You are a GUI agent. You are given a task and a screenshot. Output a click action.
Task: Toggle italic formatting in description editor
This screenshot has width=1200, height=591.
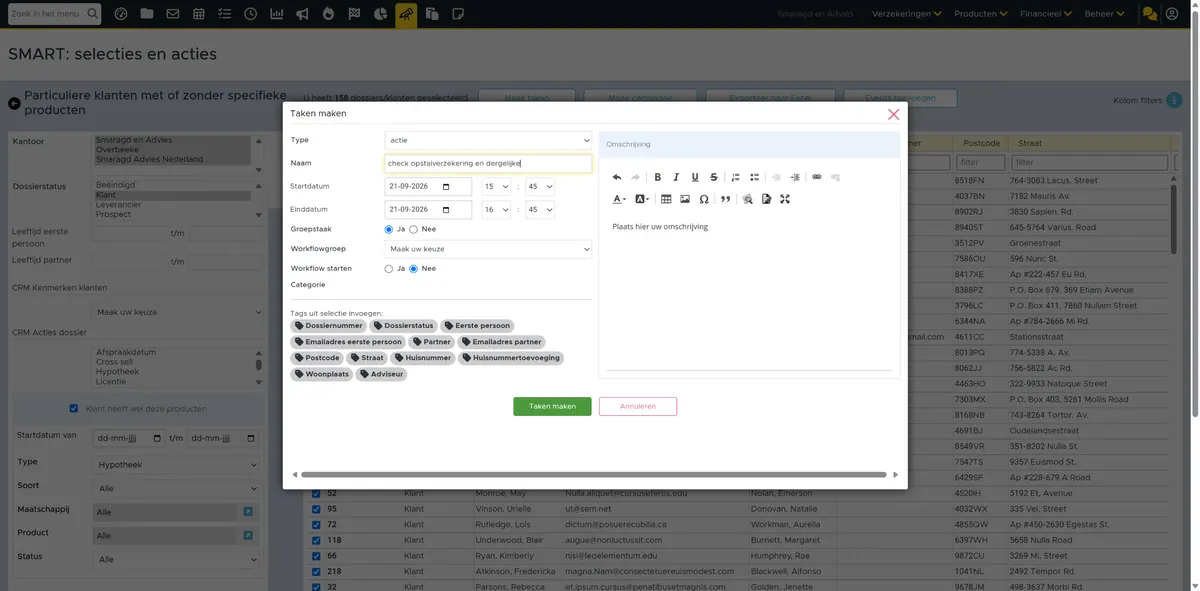(676, 177)
